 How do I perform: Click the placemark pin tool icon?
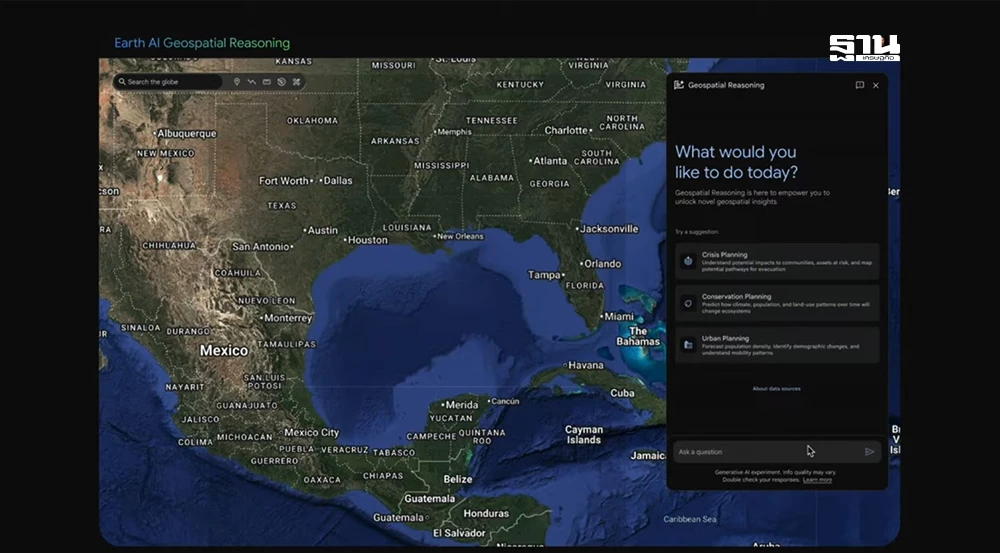point(237,82)
